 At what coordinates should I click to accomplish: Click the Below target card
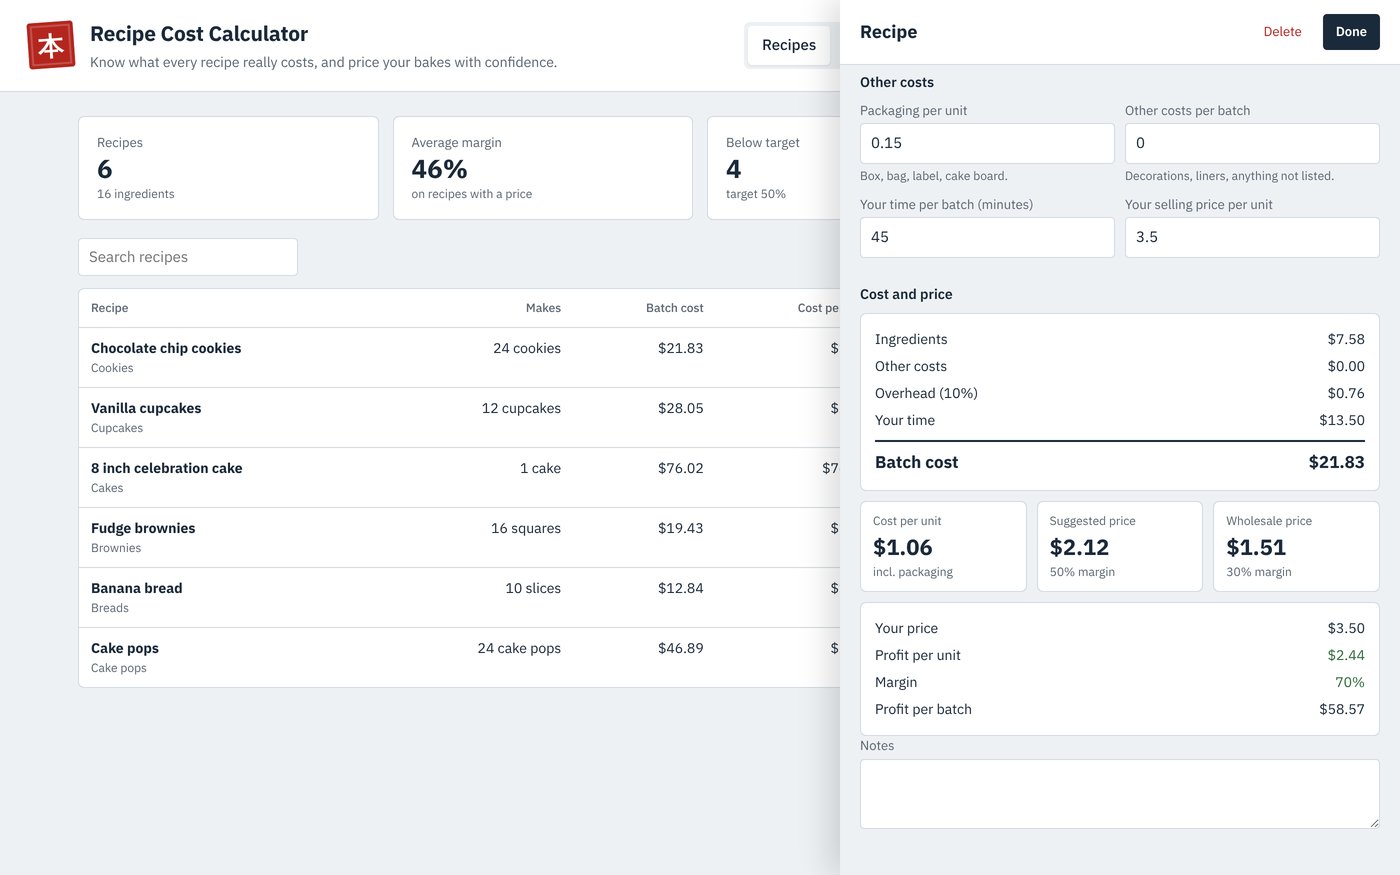774,168
